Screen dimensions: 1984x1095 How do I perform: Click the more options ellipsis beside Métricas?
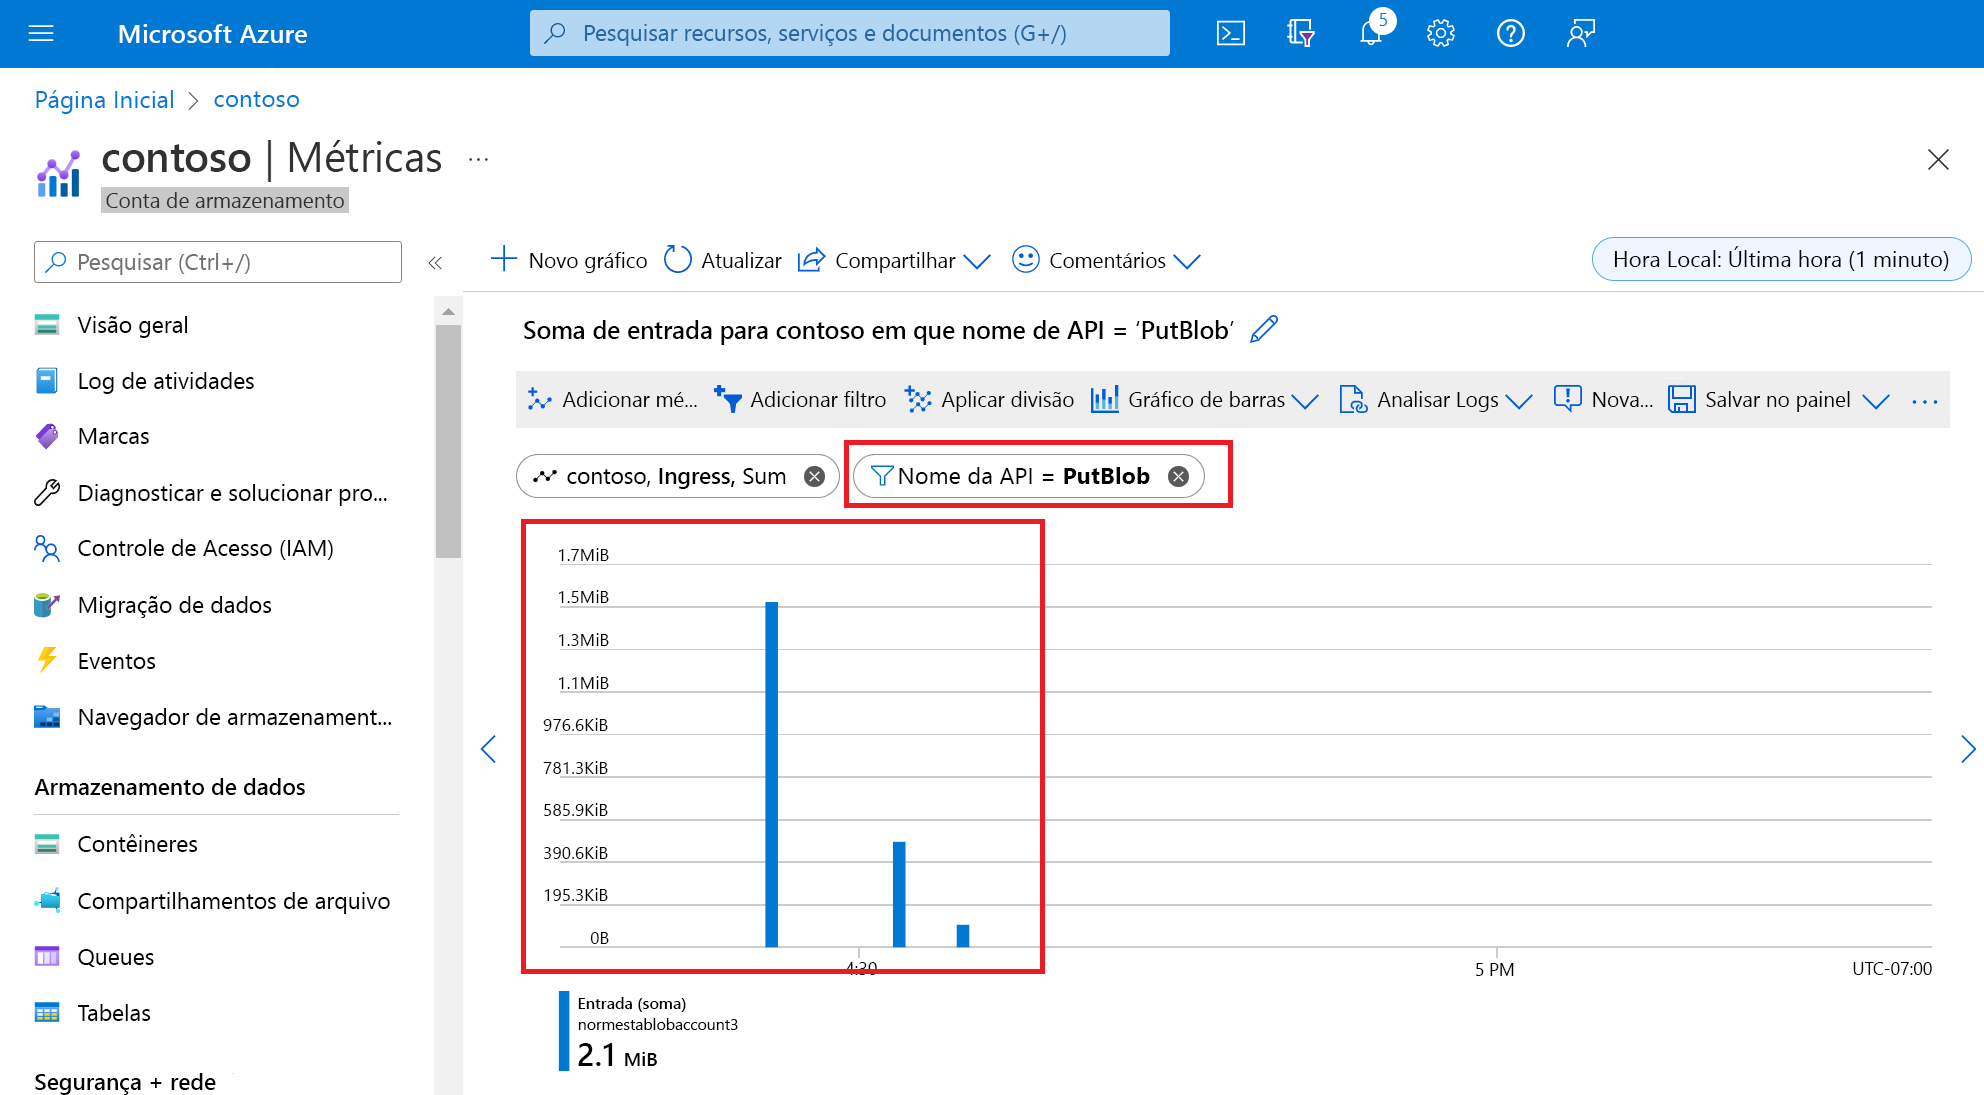pyautogui.click(x=479, y=159)
